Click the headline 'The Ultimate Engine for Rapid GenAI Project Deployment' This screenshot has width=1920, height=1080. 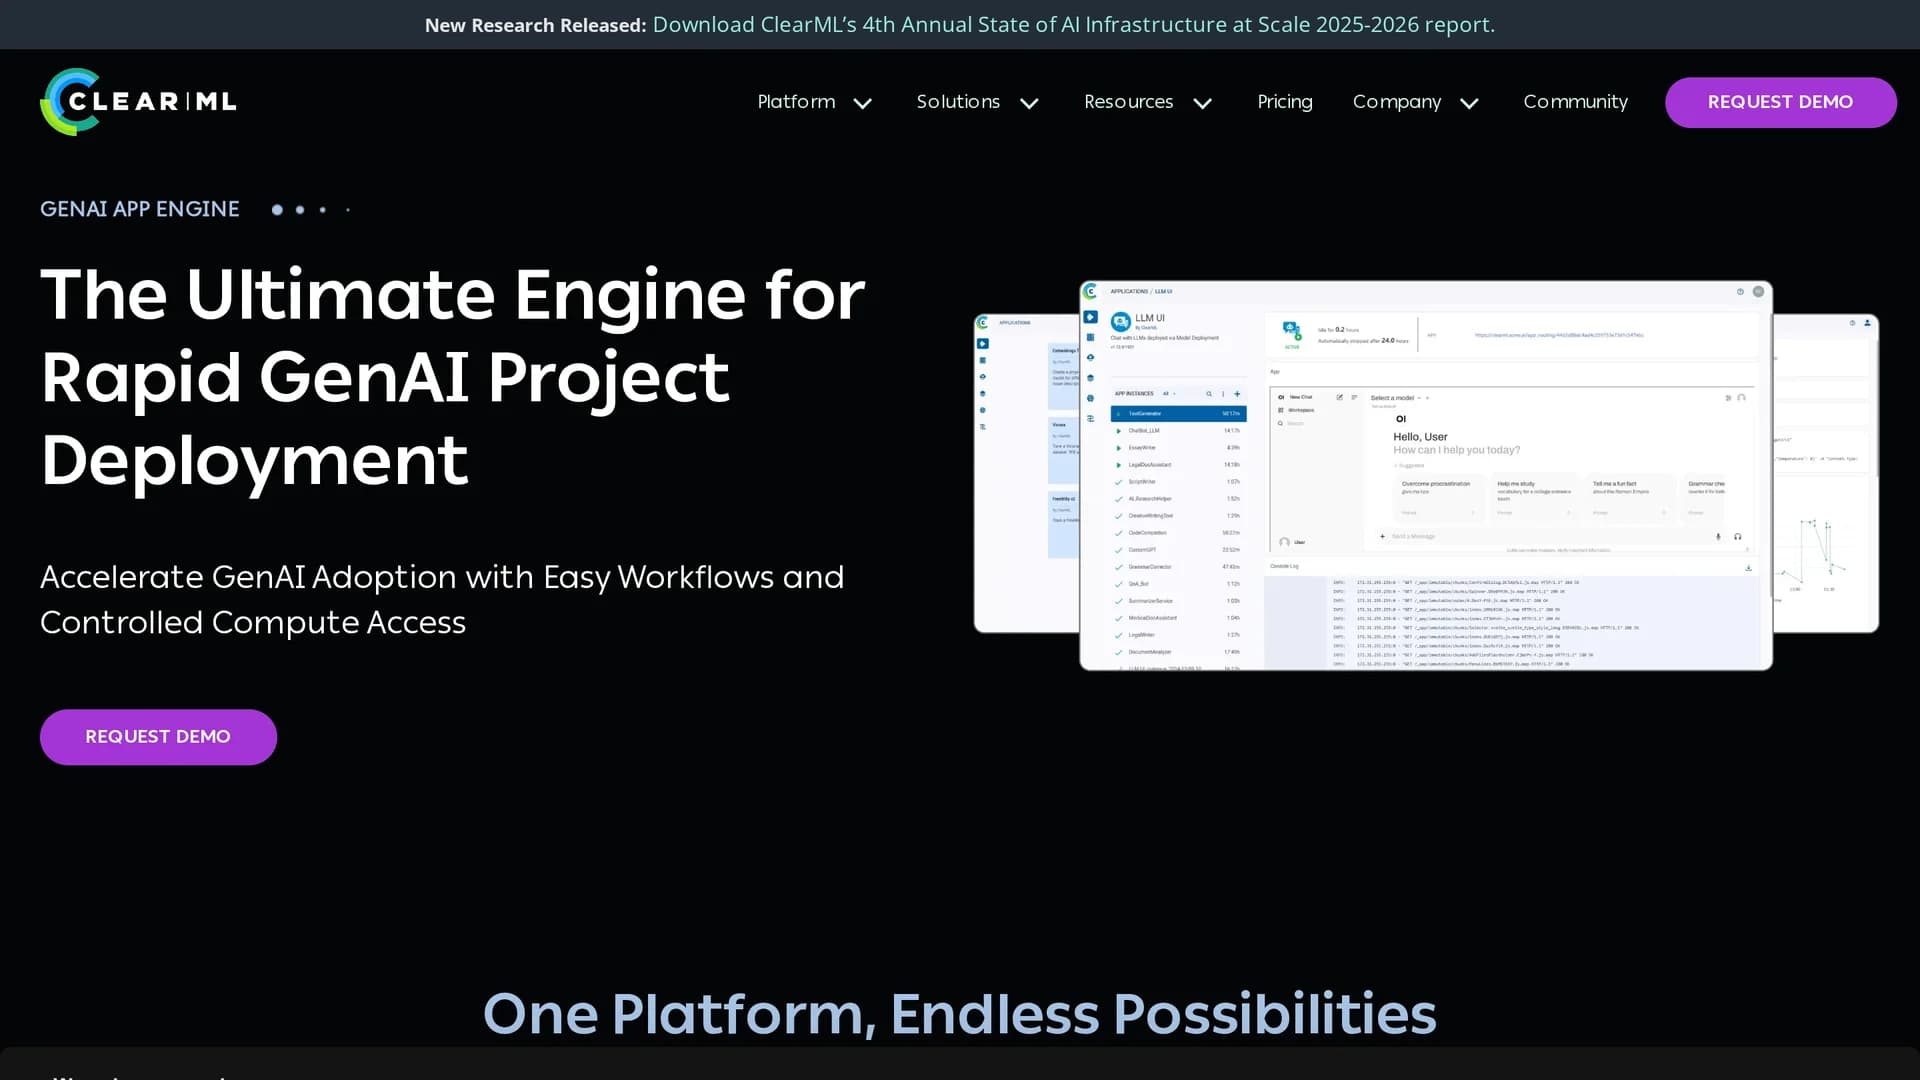point(453,377)
